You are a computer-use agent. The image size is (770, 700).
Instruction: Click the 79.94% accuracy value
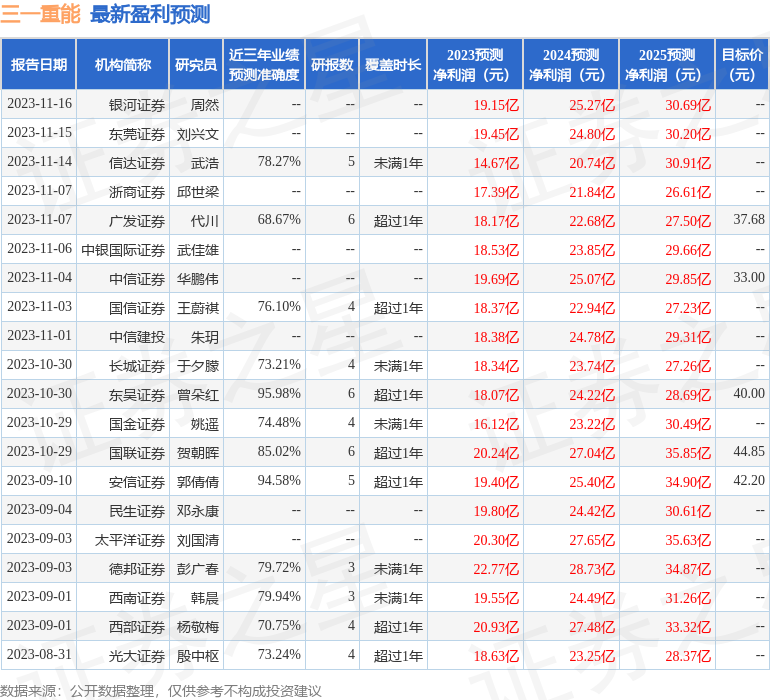point(279,596)
